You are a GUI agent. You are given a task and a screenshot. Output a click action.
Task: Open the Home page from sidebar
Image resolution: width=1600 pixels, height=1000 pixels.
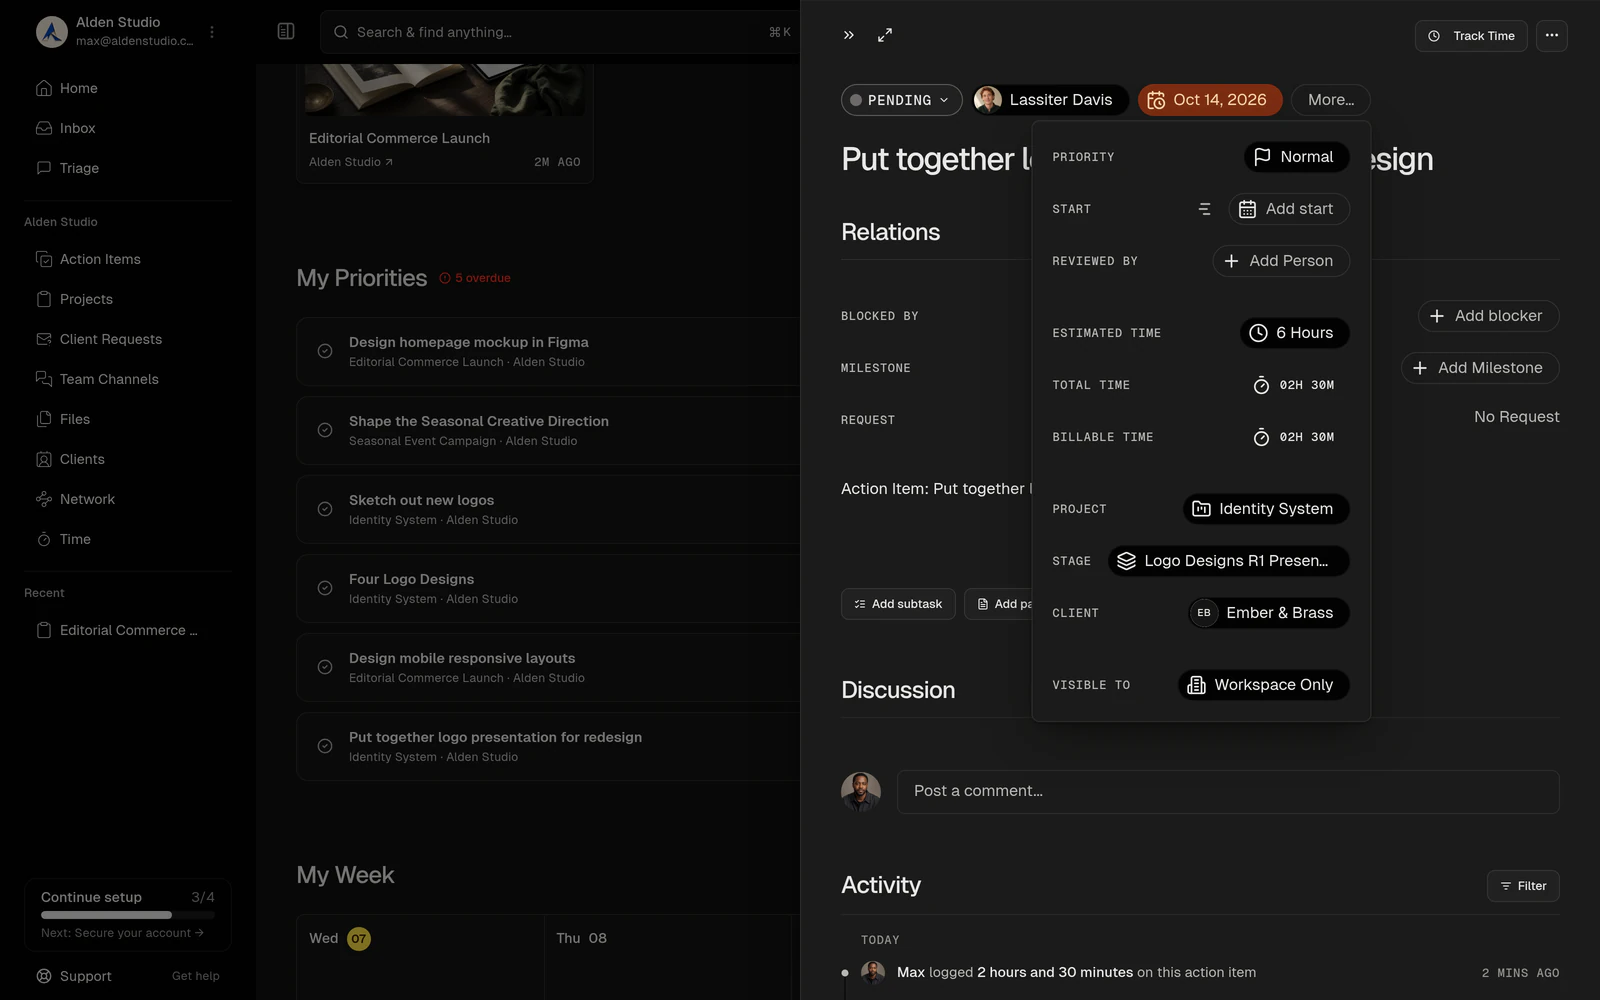(x=66, y=88)
